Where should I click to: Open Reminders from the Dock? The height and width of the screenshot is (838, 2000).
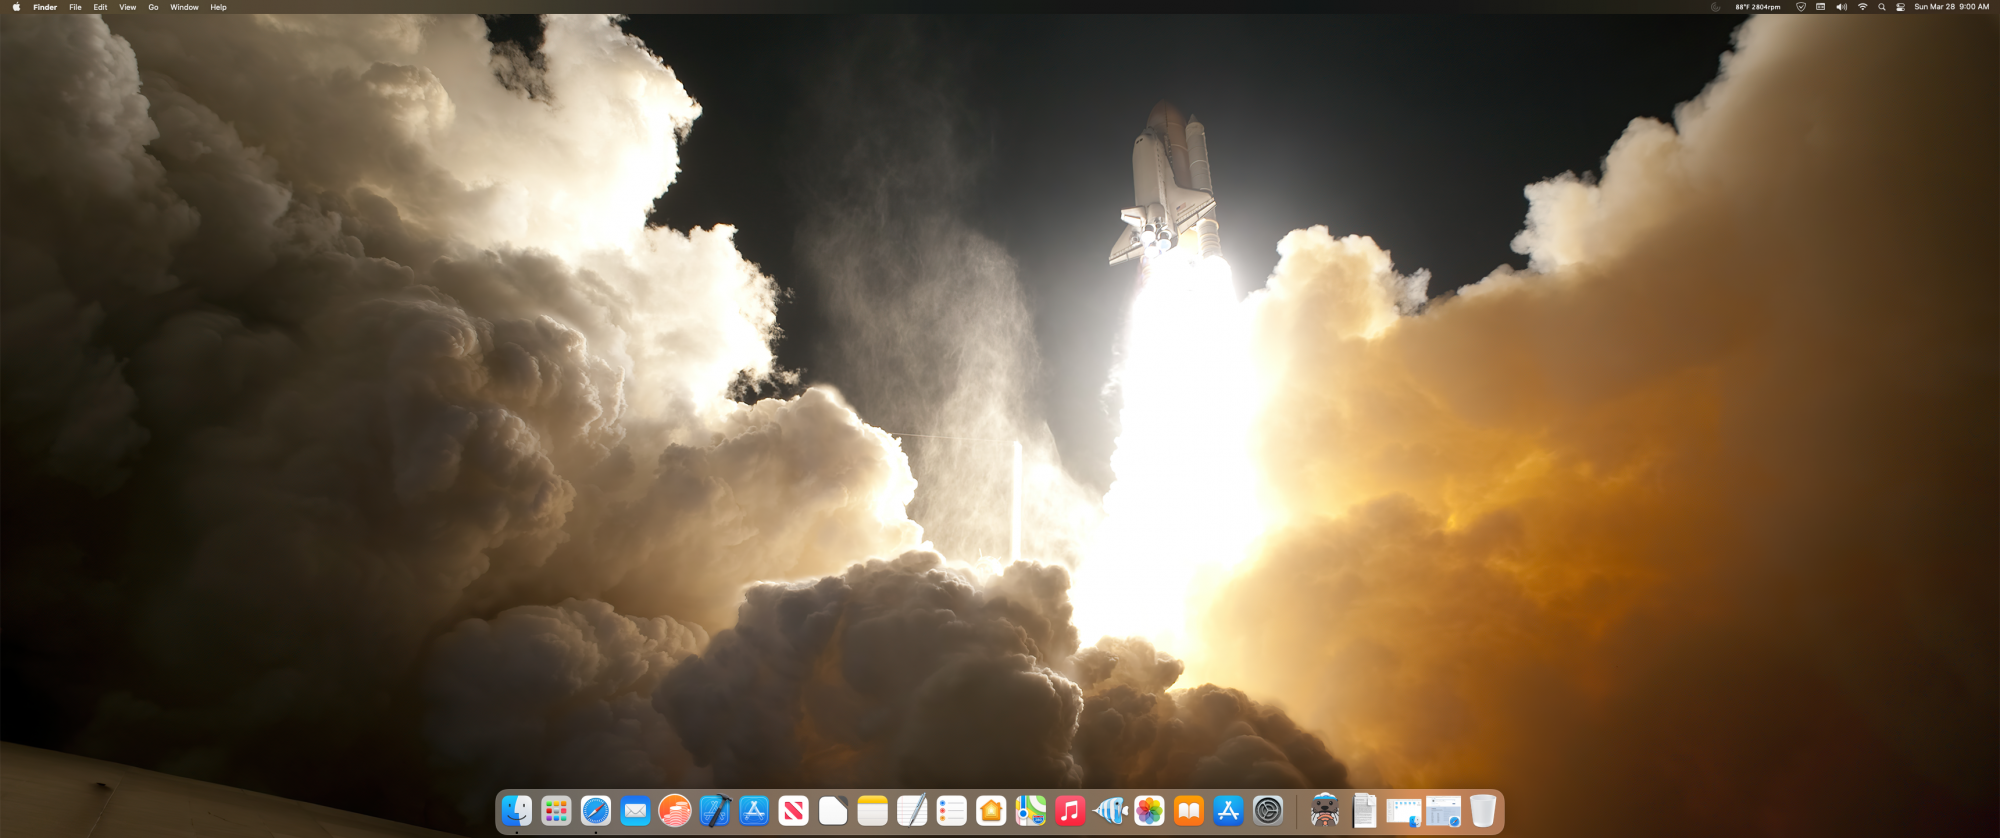pyautogui.click(x=952, y=811)
